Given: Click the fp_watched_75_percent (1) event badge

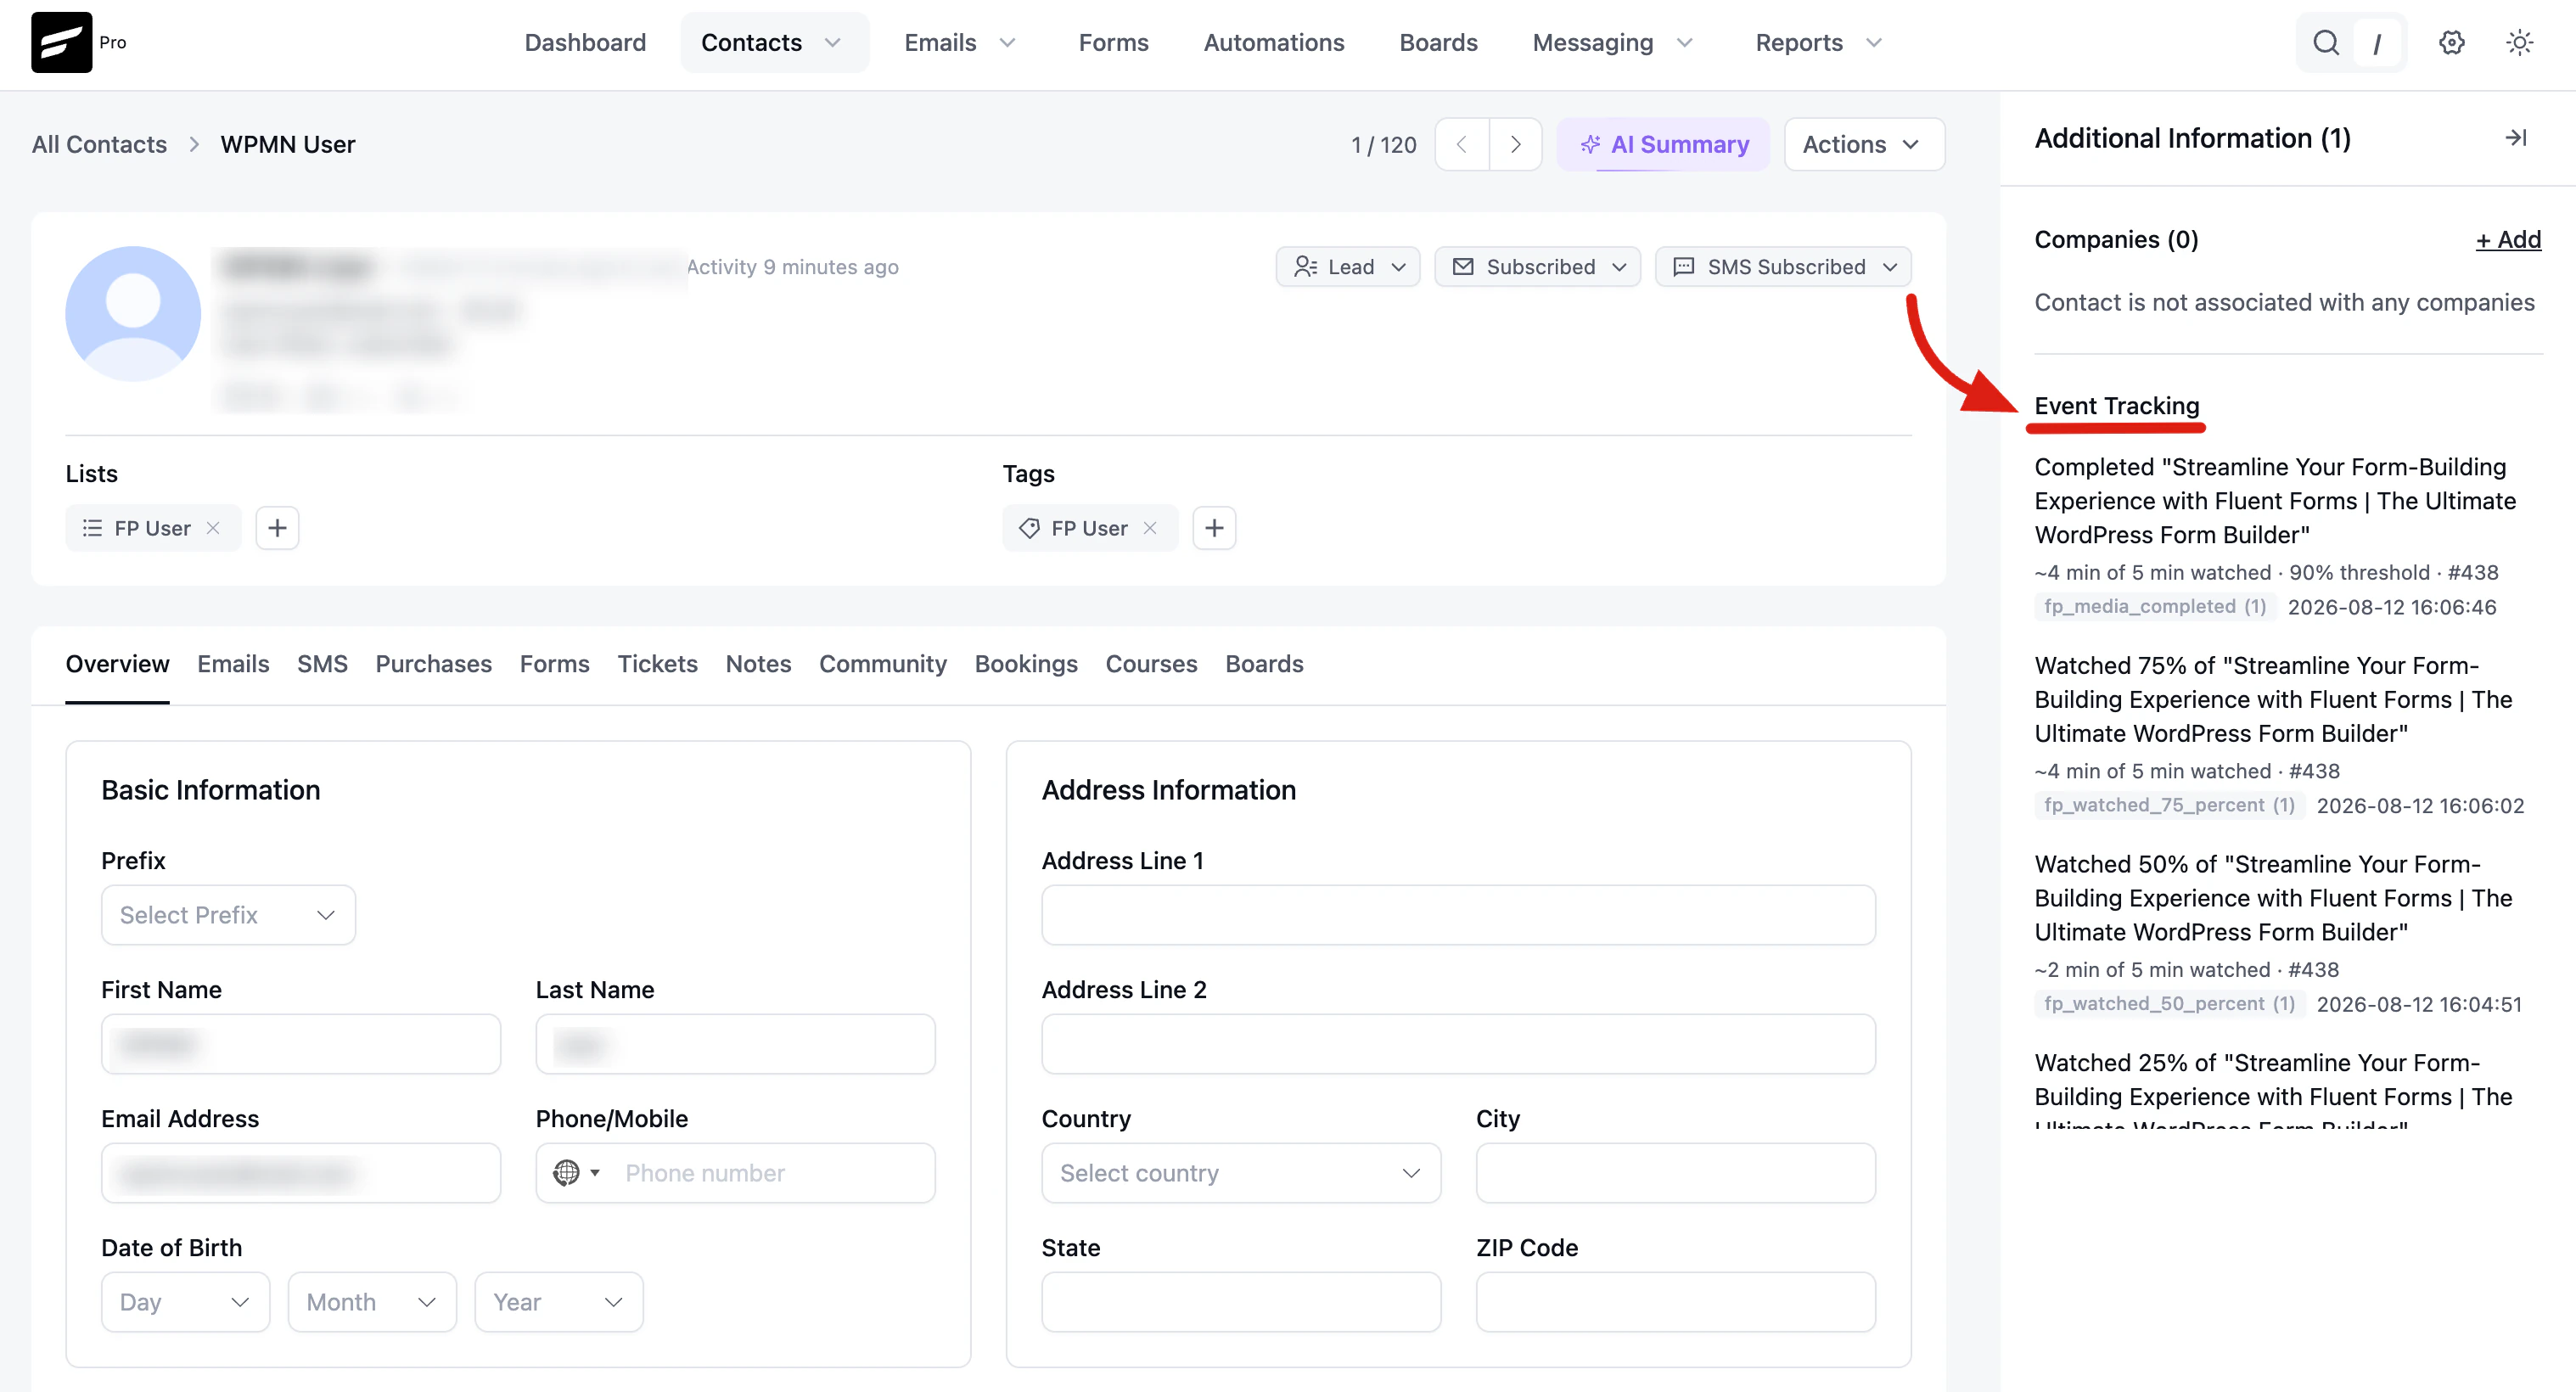Looking at the screenshot, I should coord(2169,805).
